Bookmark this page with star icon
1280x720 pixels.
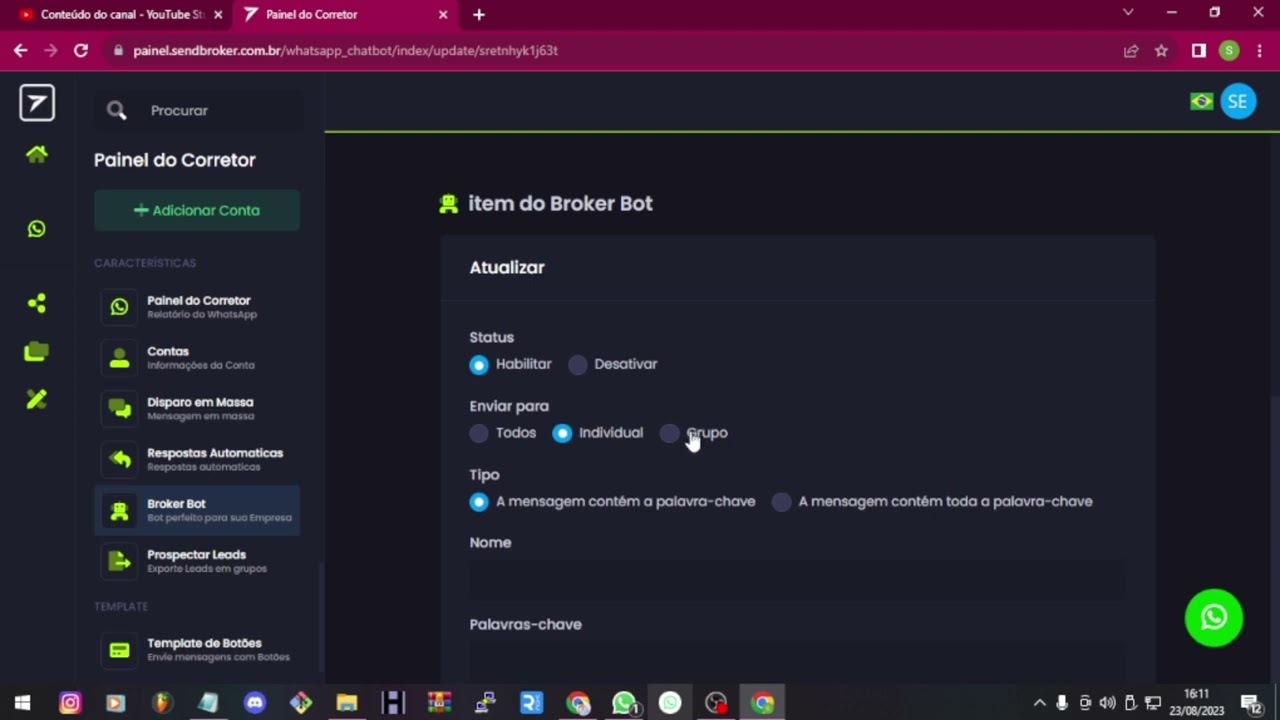pos(1161,50)
